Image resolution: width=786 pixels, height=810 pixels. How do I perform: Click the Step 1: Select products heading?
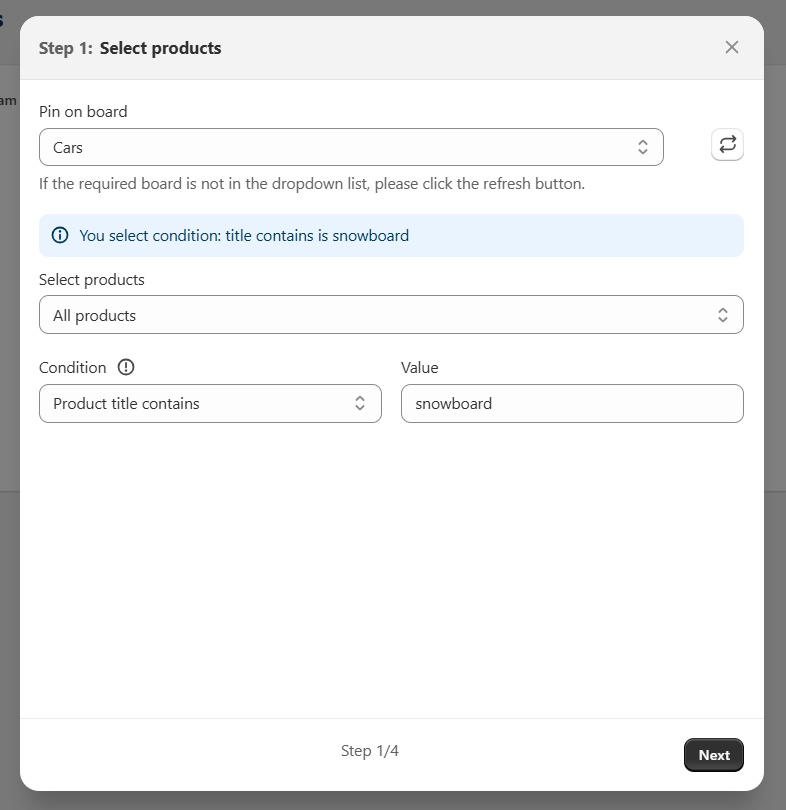tap(130, 48)
